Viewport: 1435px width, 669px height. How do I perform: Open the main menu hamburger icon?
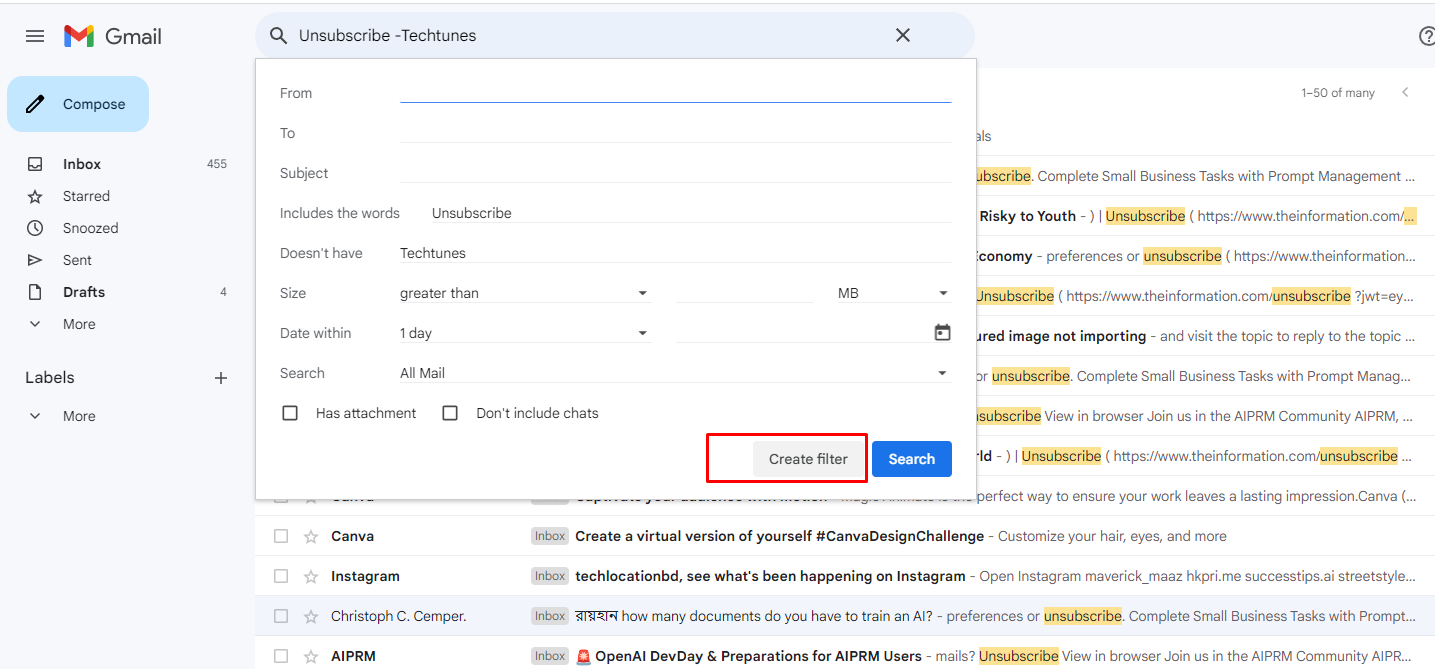click(35, 36)
